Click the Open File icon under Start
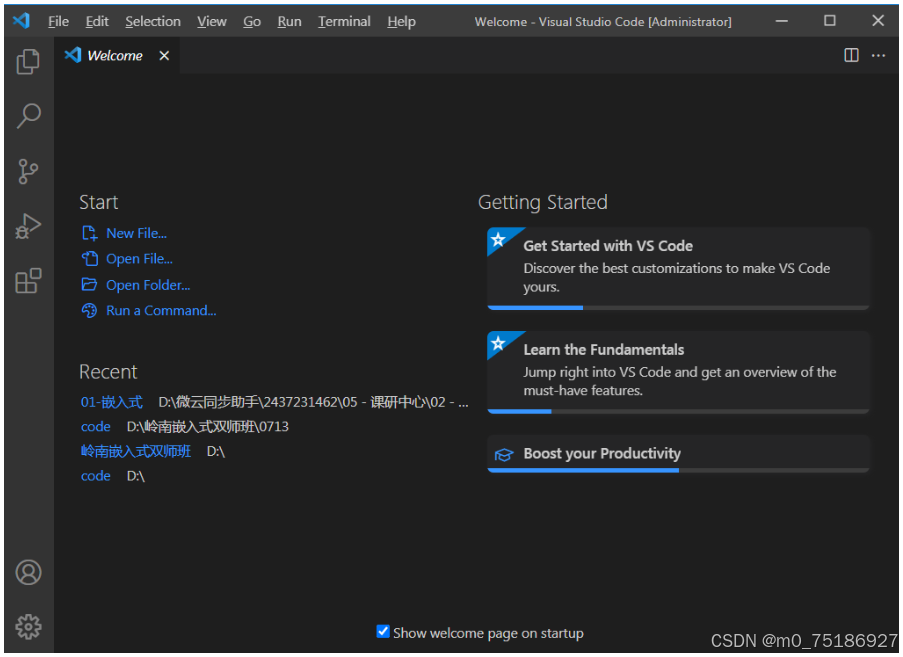Image resolution: width=903 pixels, height=657 pixels. coord(89,259)
